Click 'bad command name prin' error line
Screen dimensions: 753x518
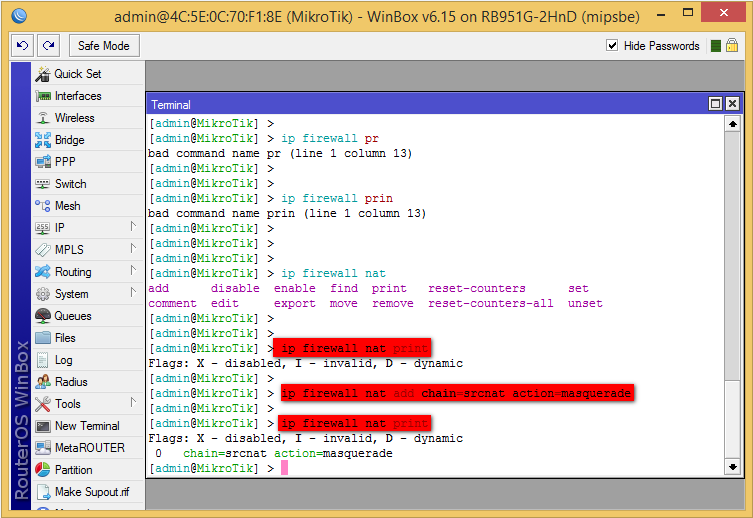[x=287, y=213]
